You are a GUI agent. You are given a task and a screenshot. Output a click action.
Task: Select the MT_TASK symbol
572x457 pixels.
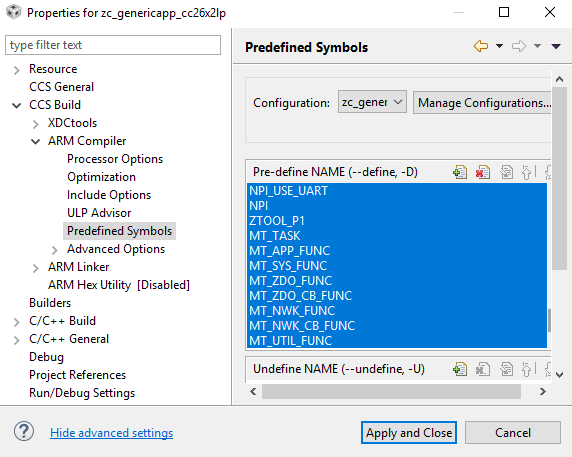(397, 236)
